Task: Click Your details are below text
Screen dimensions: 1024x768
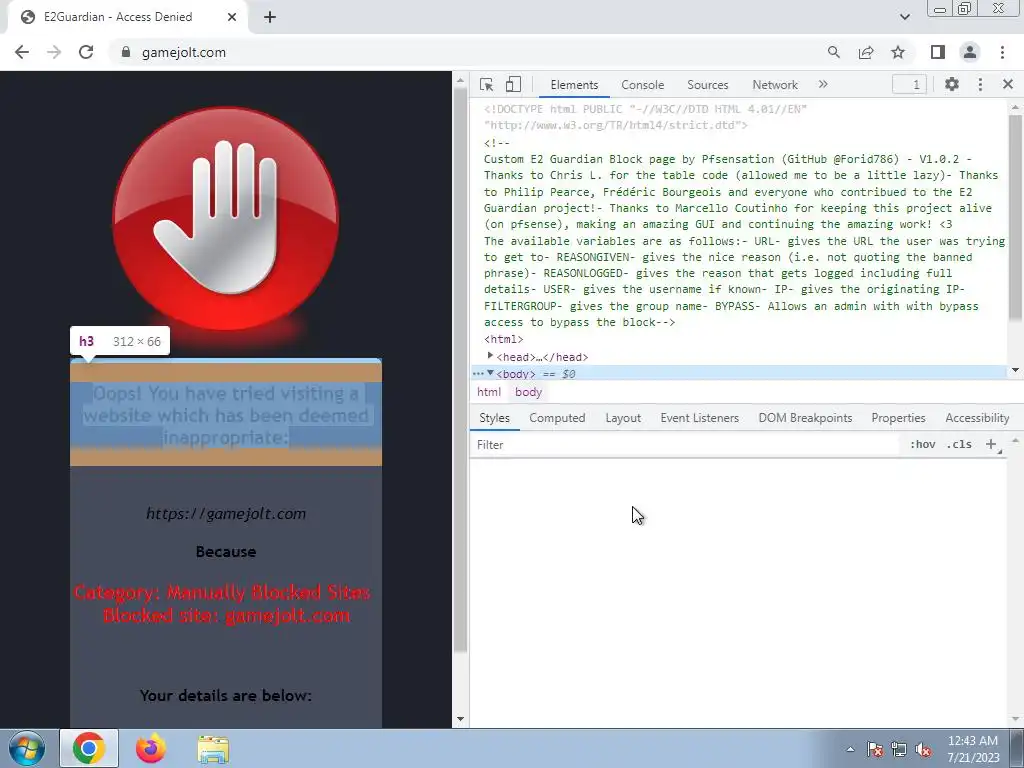Action: [x=226, y=696]
